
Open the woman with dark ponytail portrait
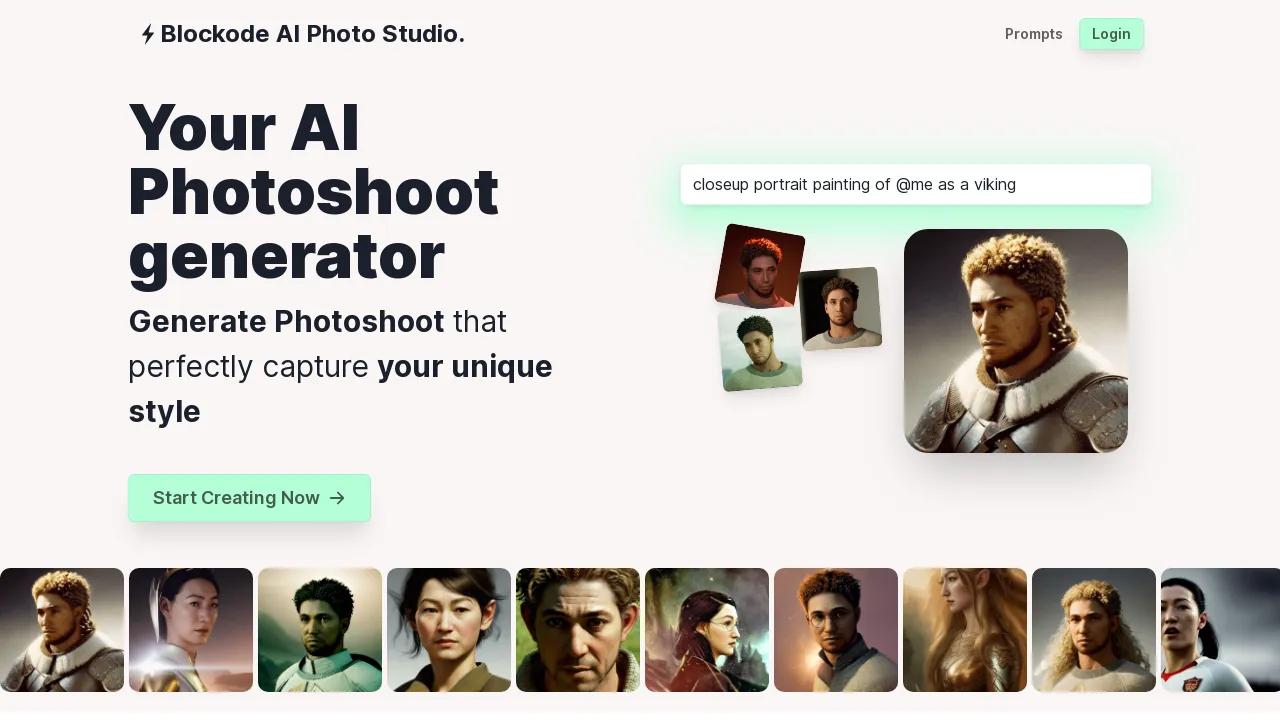tap(449, 630)
